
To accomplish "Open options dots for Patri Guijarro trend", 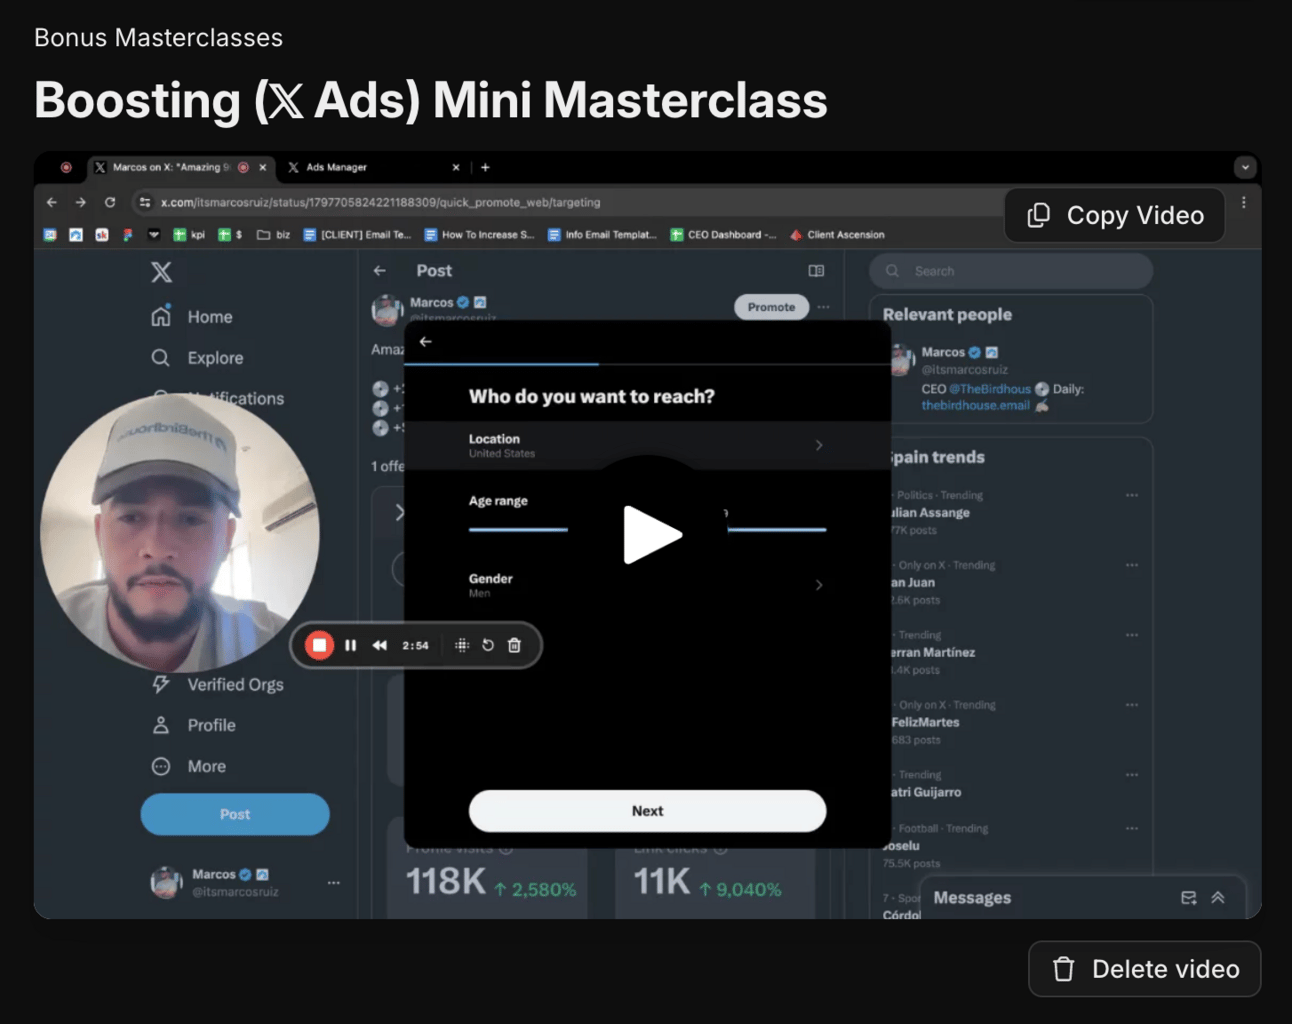I will [x=1132, y=775].
